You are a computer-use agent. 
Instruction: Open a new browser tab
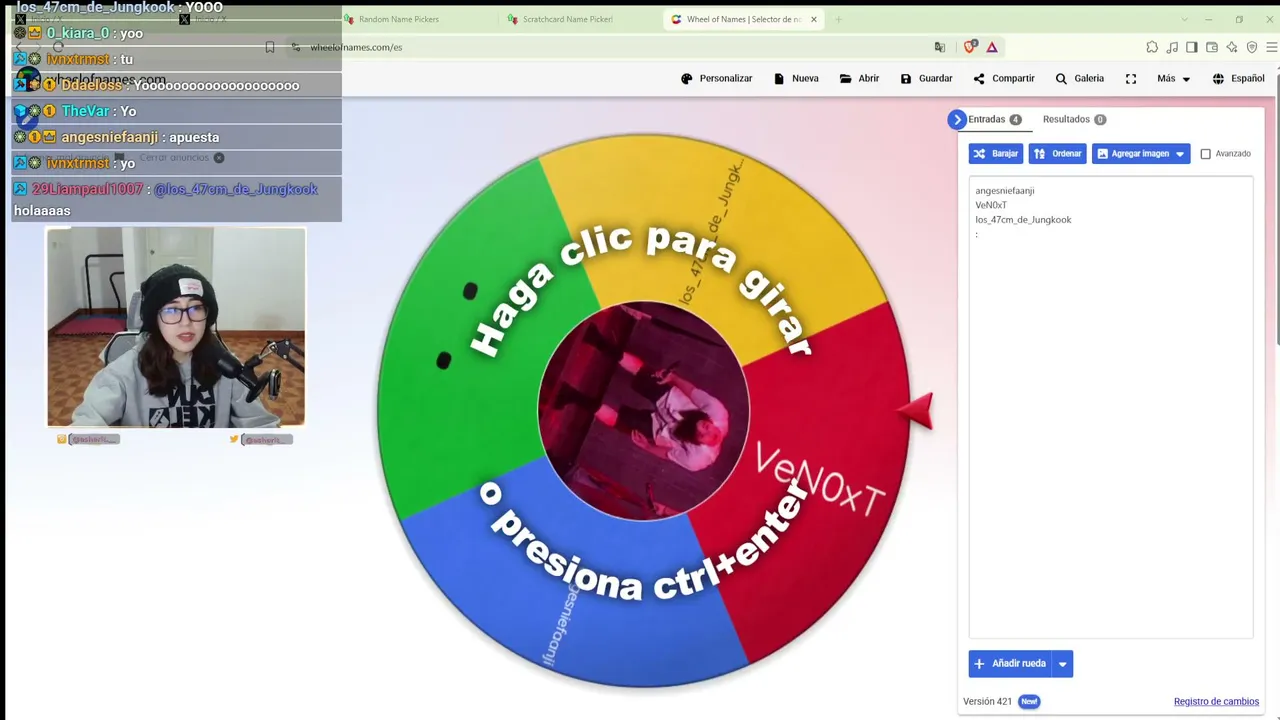click(838, 19)
